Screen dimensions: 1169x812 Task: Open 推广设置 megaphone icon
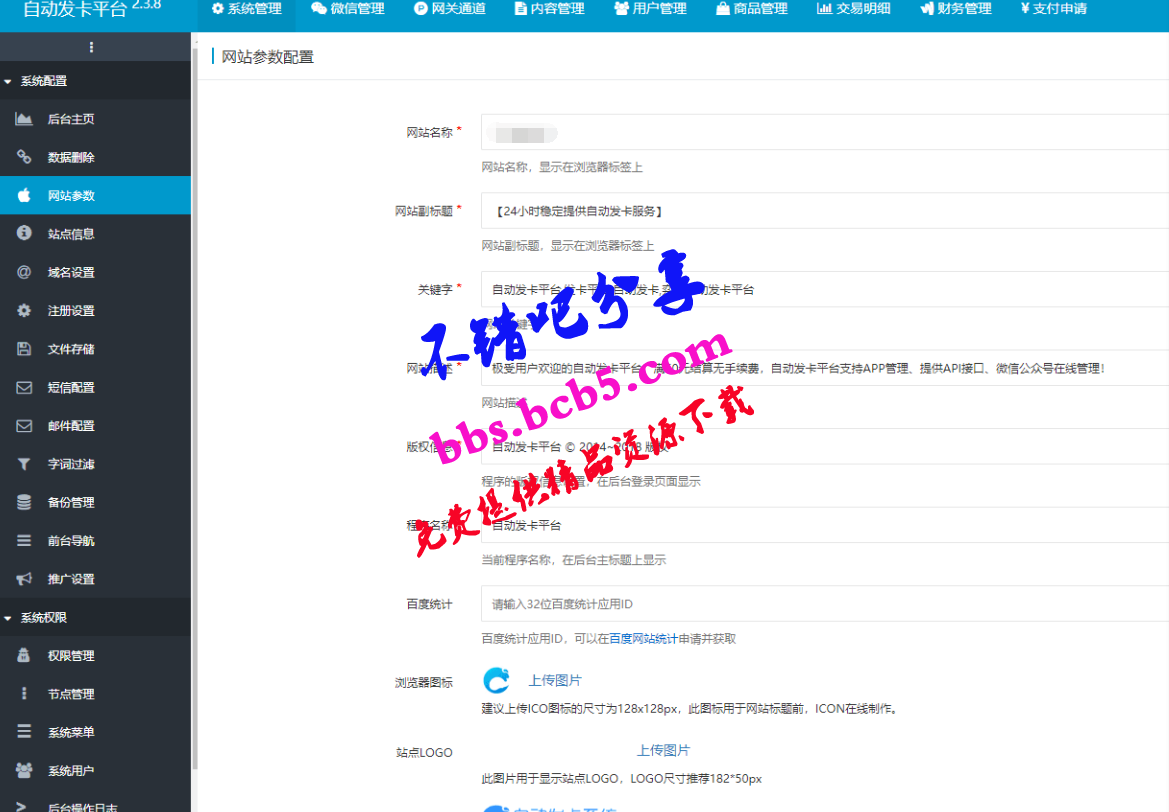coord(24,579)
